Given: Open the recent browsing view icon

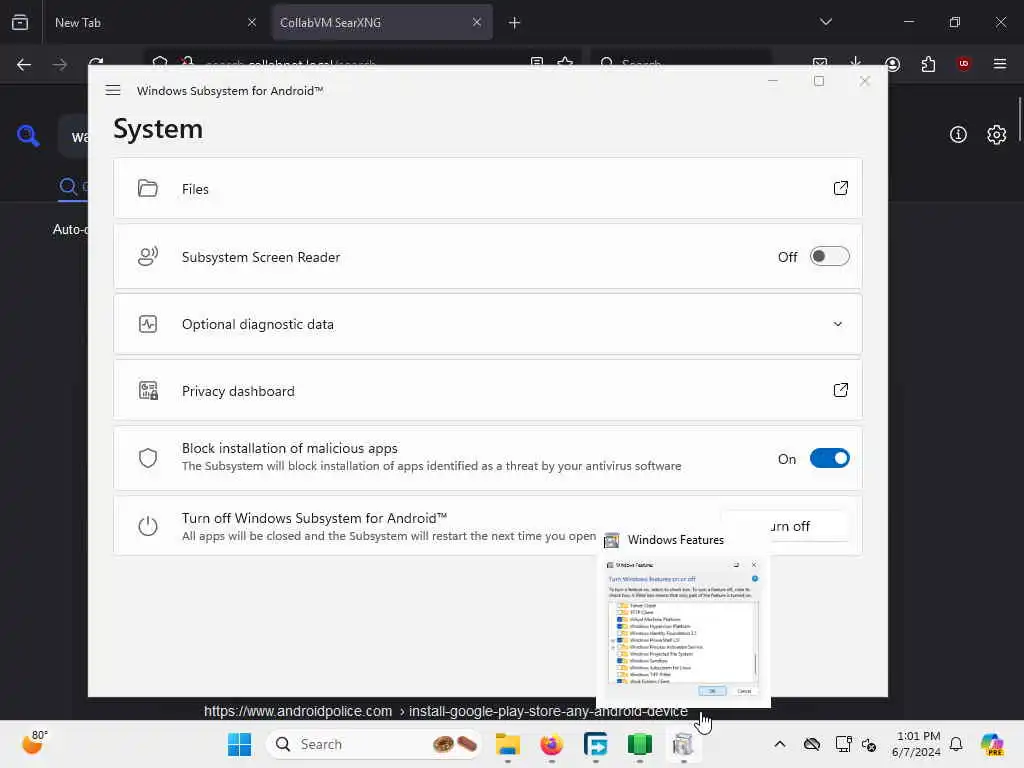Looking at the screenshot, I should pyautogui.click(x=20, y=22).
